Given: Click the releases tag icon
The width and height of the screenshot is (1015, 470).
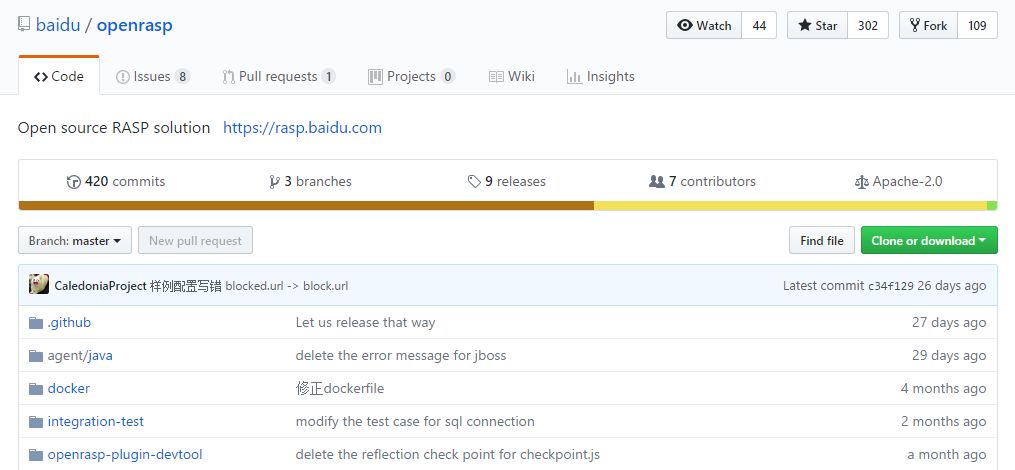Looking at the screenshot, I should [x=474, y=182].
